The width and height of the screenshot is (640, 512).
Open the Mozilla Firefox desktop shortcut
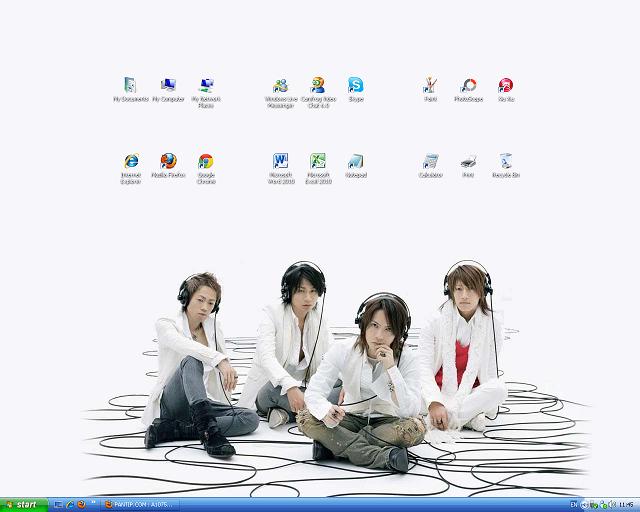(x=168, y=166)
